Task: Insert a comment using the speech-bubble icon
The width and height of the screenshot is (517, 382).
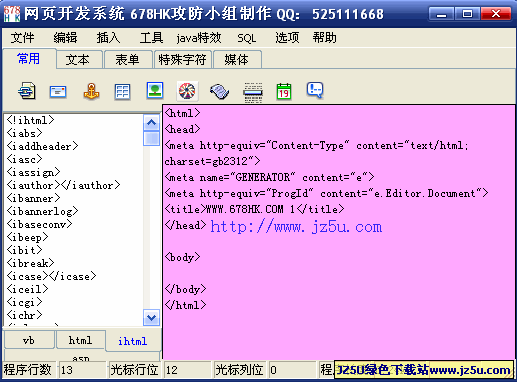Action: pyautogui.click(x=315, y=90)
